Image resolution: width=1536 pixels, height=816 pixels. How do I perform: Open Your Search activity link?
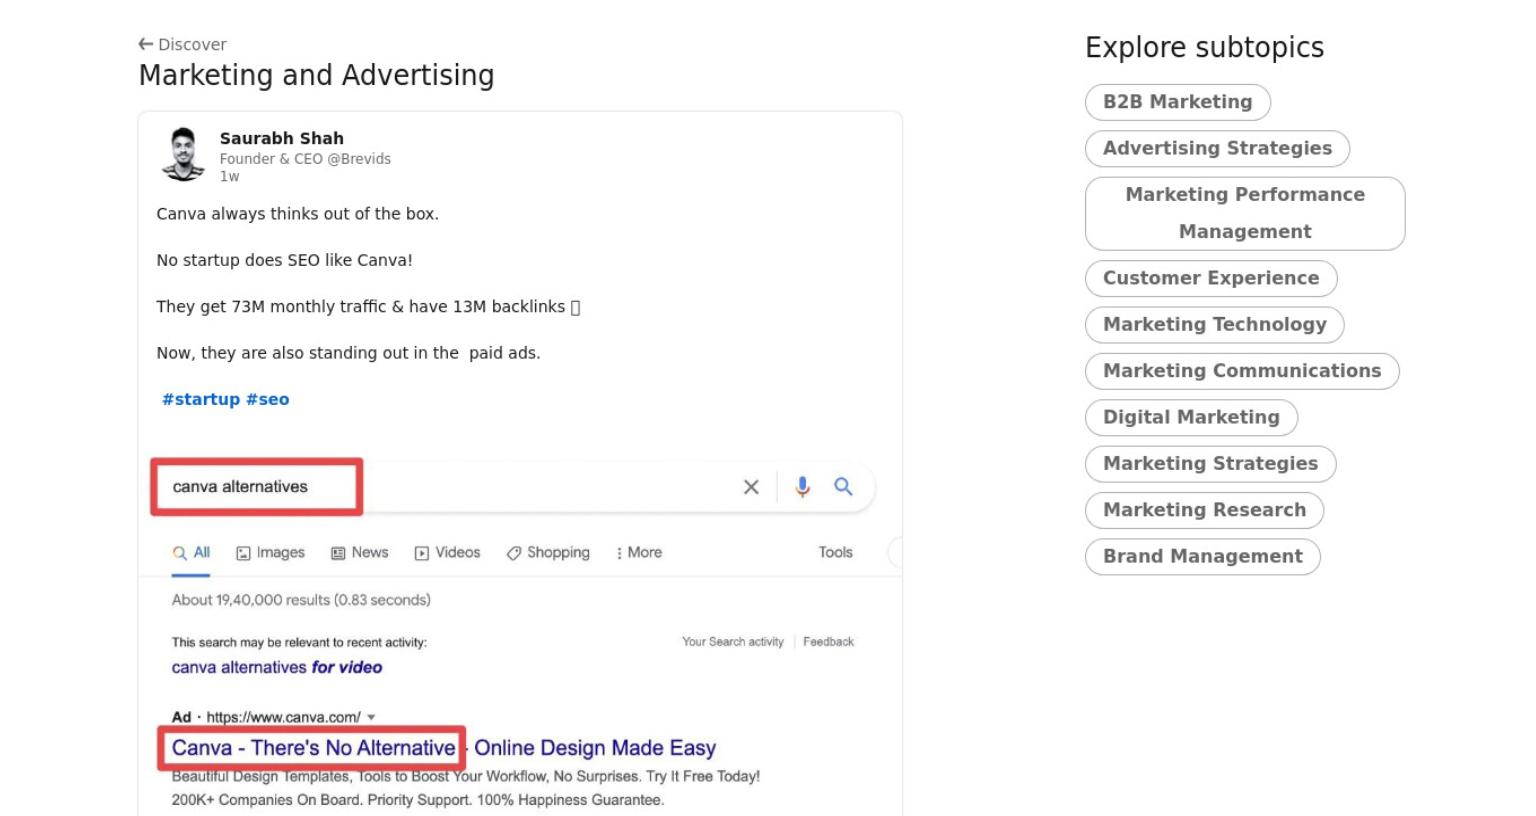(x=733, y=642)
